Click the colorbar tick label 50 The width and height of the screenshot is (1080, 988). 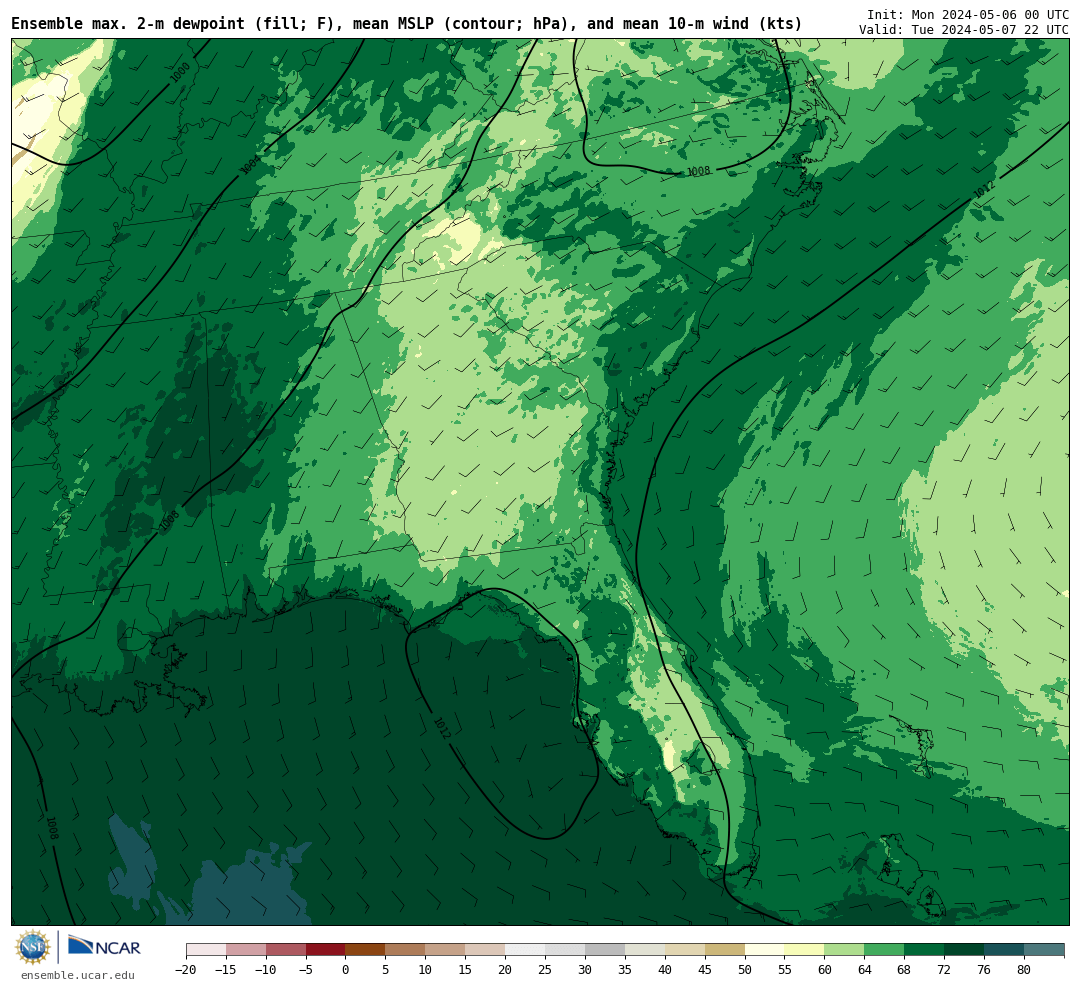pyautogui.click(x=745, y=970)
